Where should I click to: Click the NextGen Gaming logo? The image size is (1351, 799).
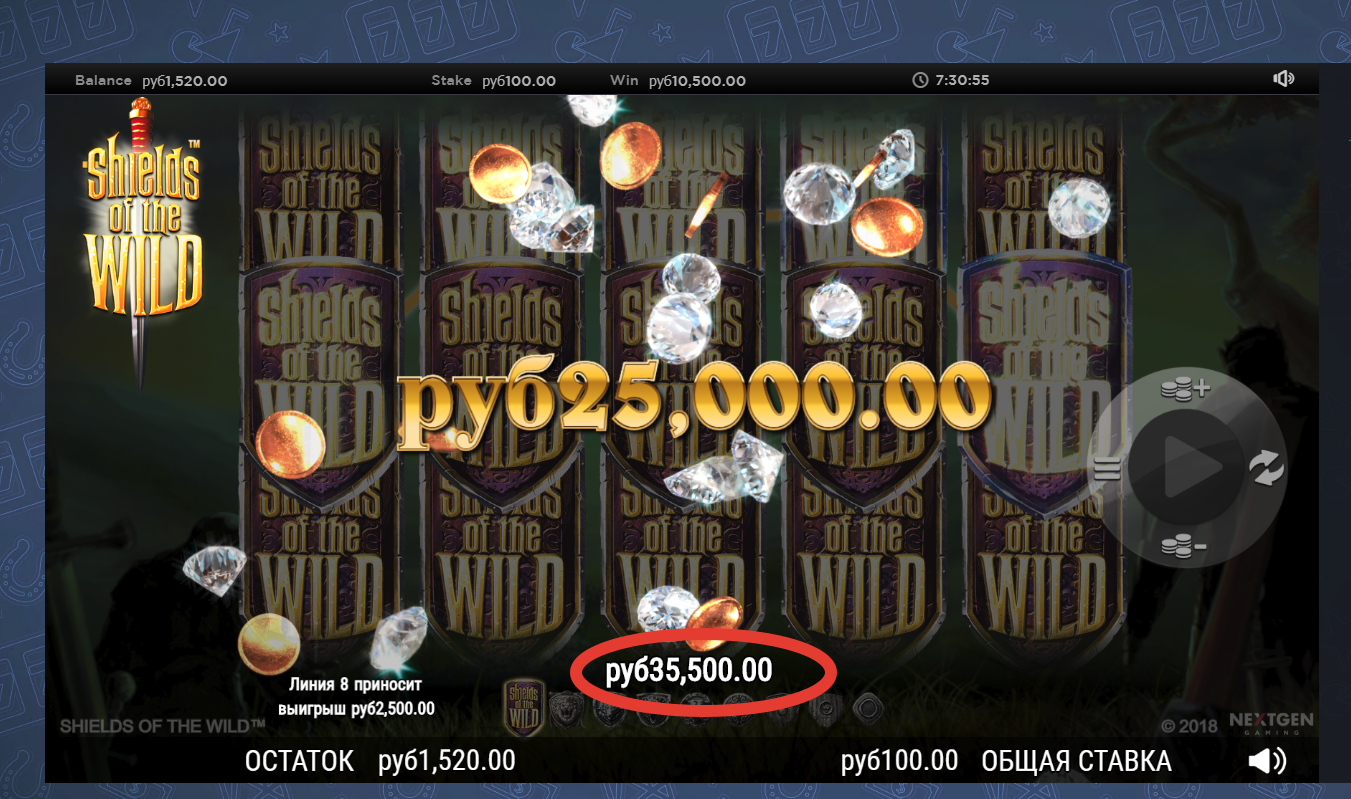point(1271,723)
